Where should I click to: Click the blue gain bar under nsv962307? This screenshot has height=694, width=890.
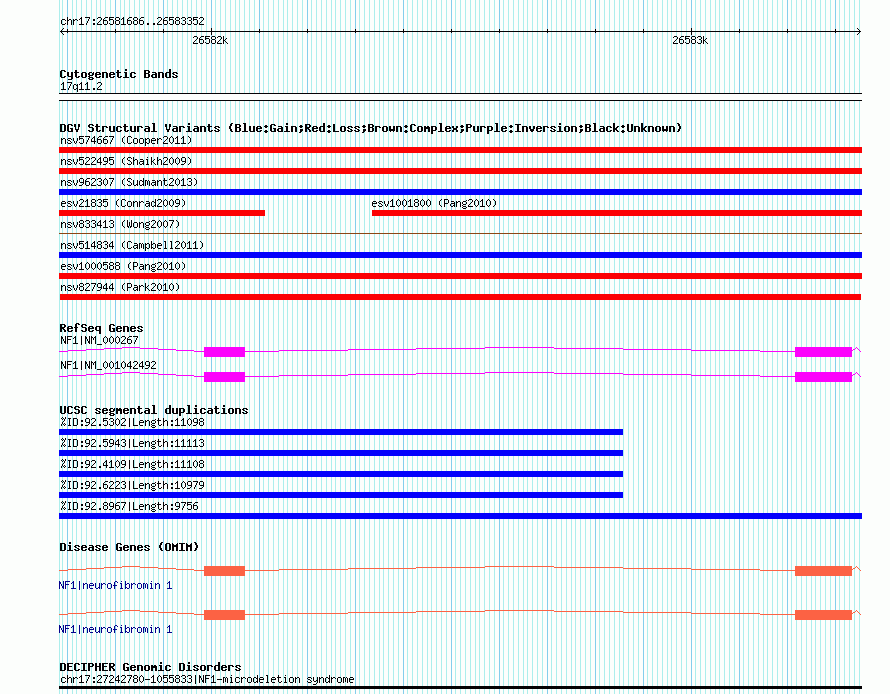tap(460, 192)
